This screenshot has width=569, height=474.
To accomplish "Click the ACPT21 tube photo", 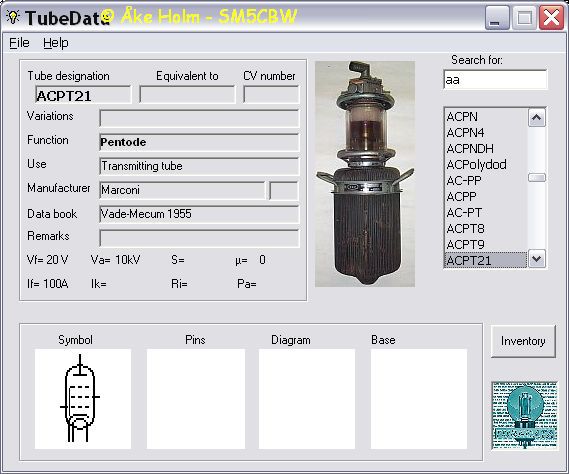I will click(365, 174).
